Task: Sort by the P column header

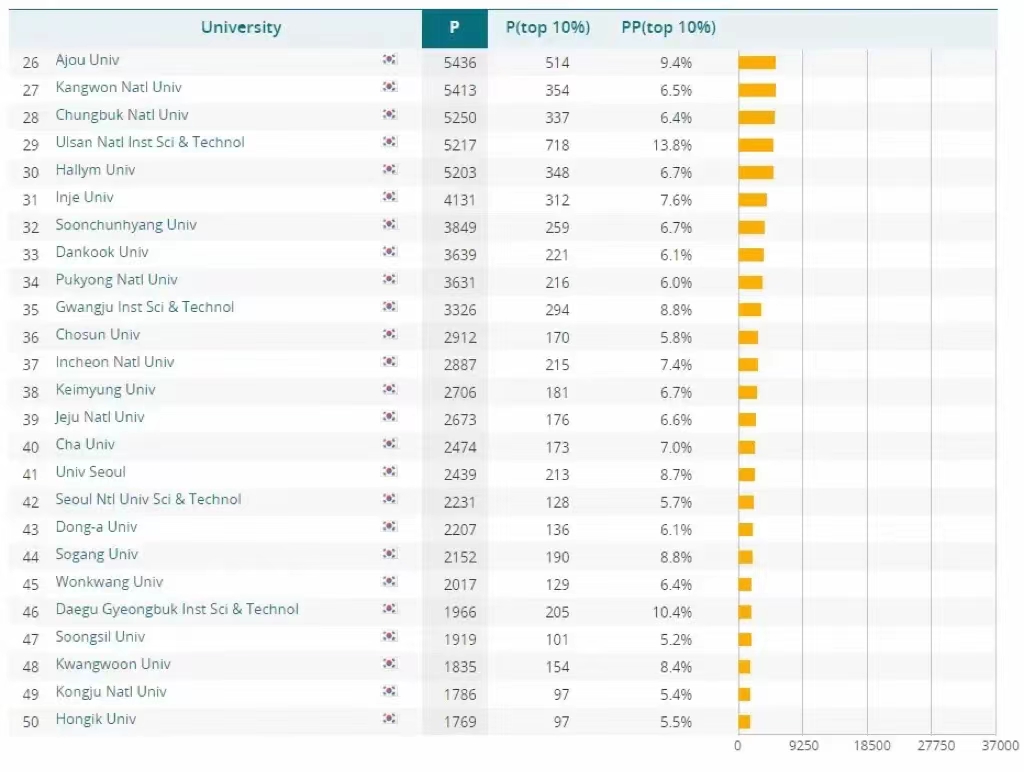Action: [x=455, y=28]
